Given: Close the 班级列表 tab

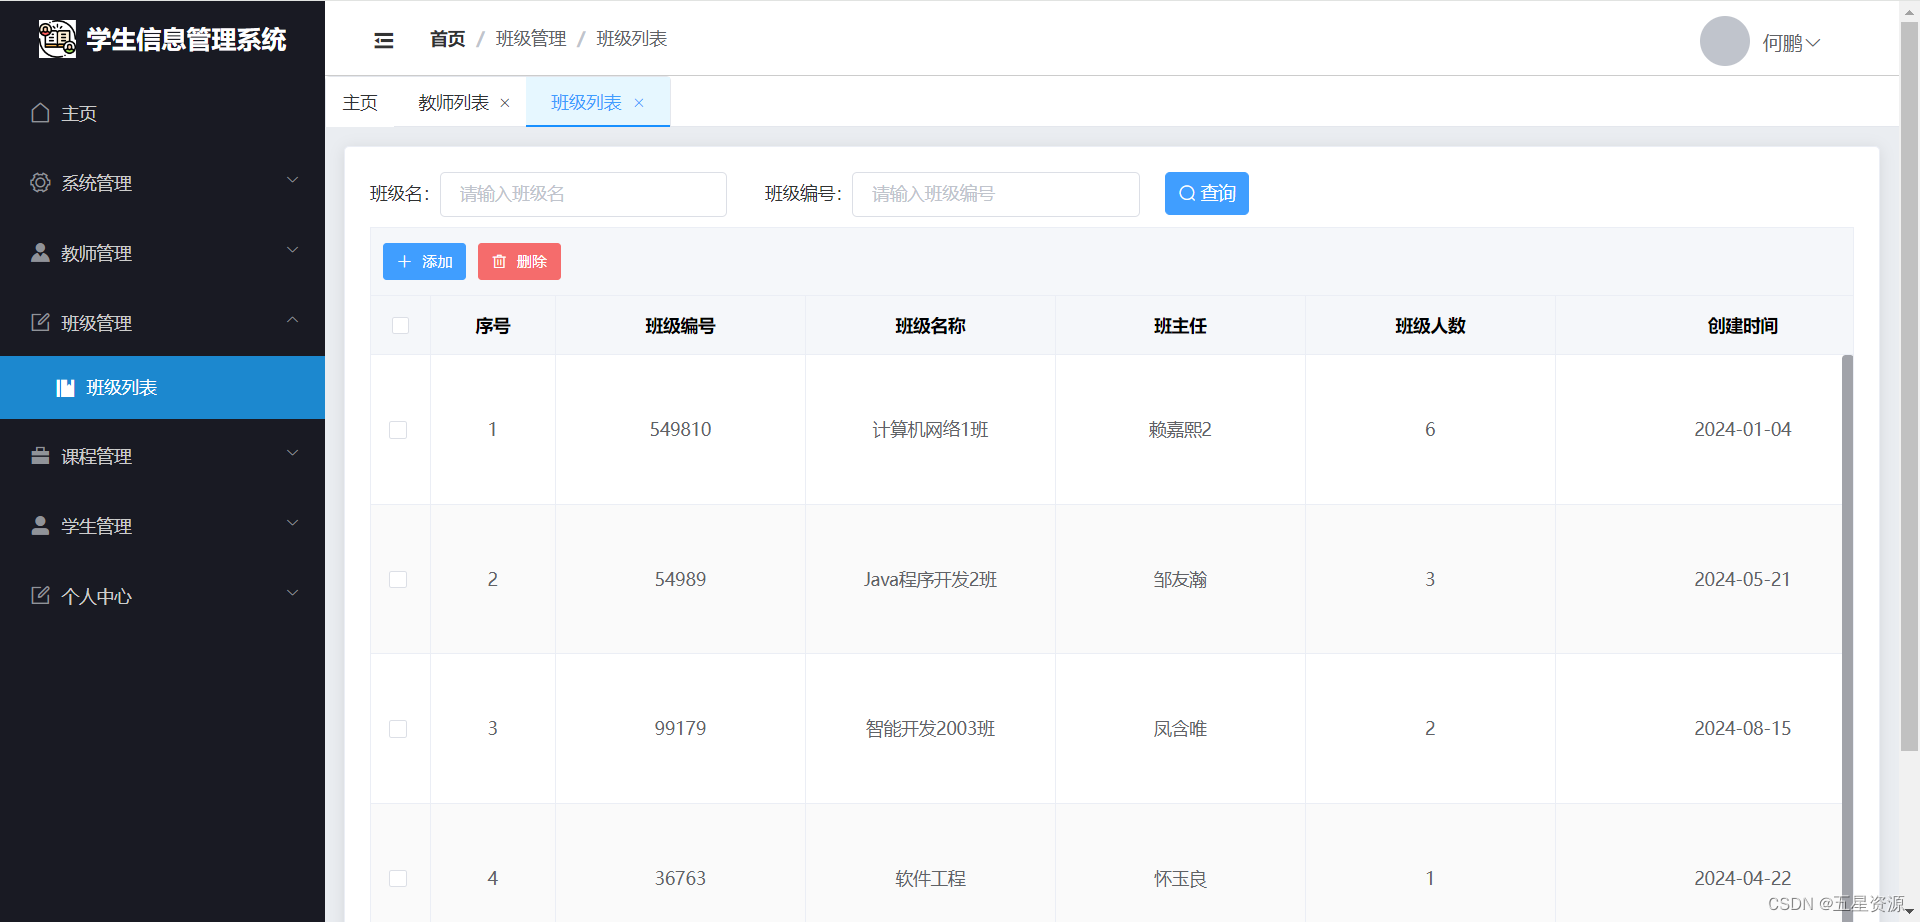Looking at the screenshot, I should pos(639,103).
